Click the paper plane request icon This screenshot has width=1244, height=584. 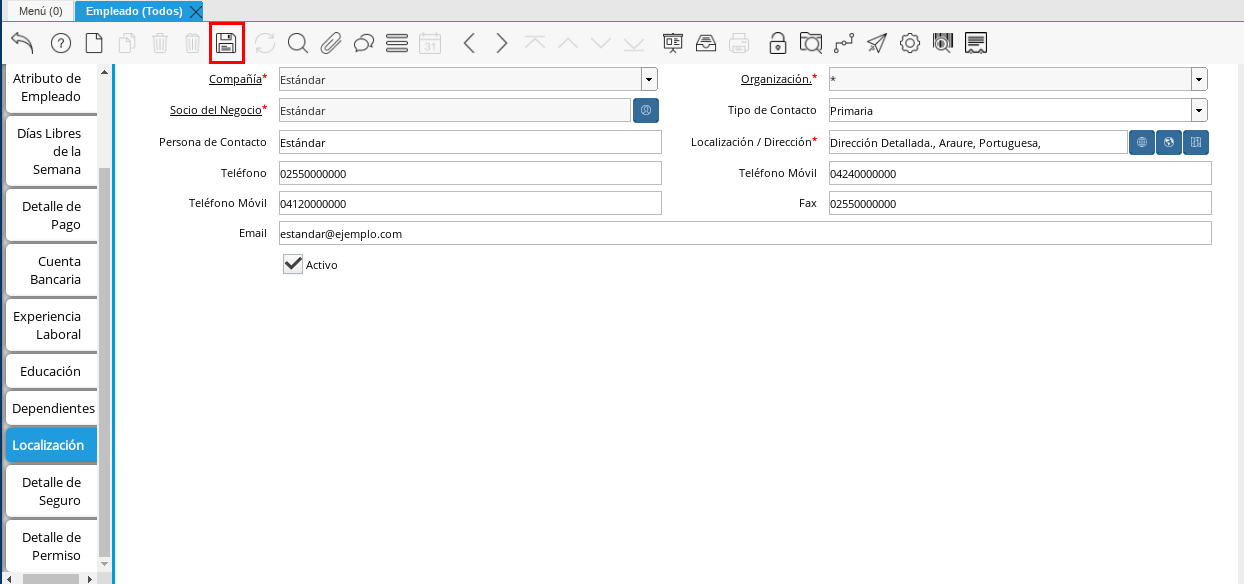point(877,43)
